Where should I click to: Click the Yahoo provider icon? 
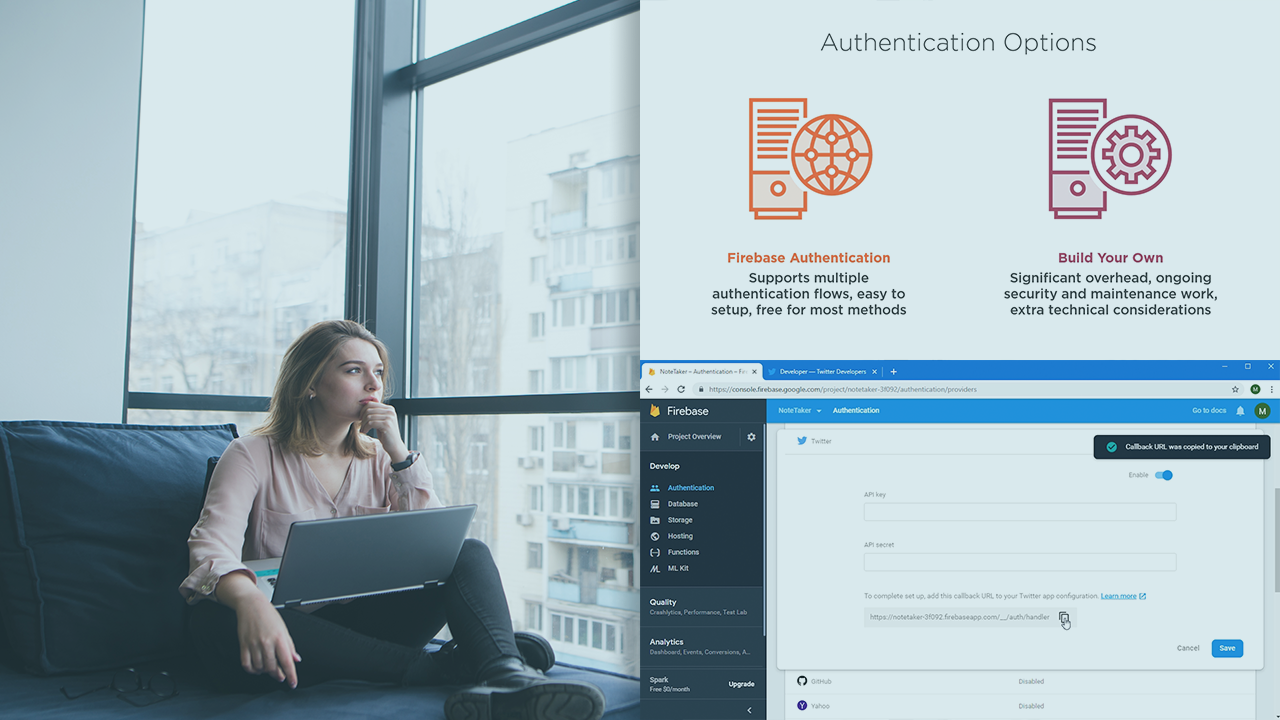[x=802, y=705]
